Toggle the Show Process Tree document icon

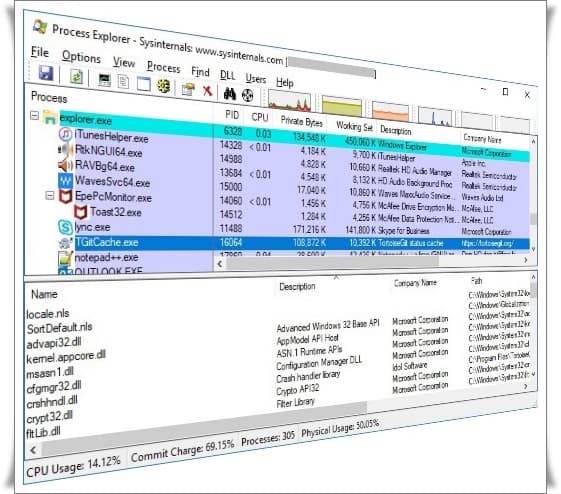123,82
